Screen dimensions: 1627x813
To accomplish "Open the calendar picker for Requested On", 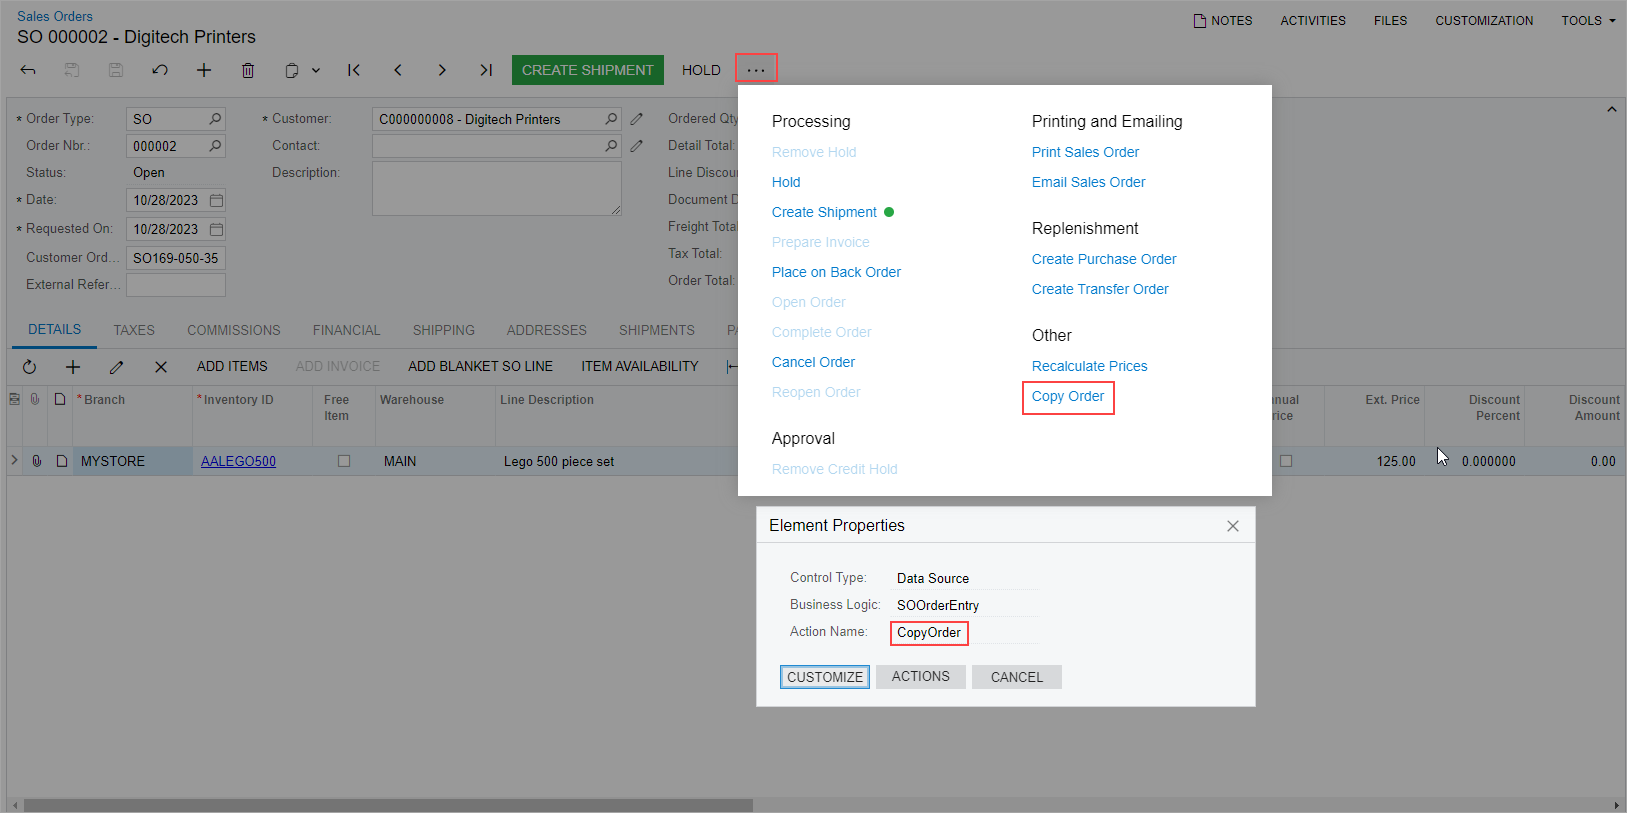I will tap(216, 229).
